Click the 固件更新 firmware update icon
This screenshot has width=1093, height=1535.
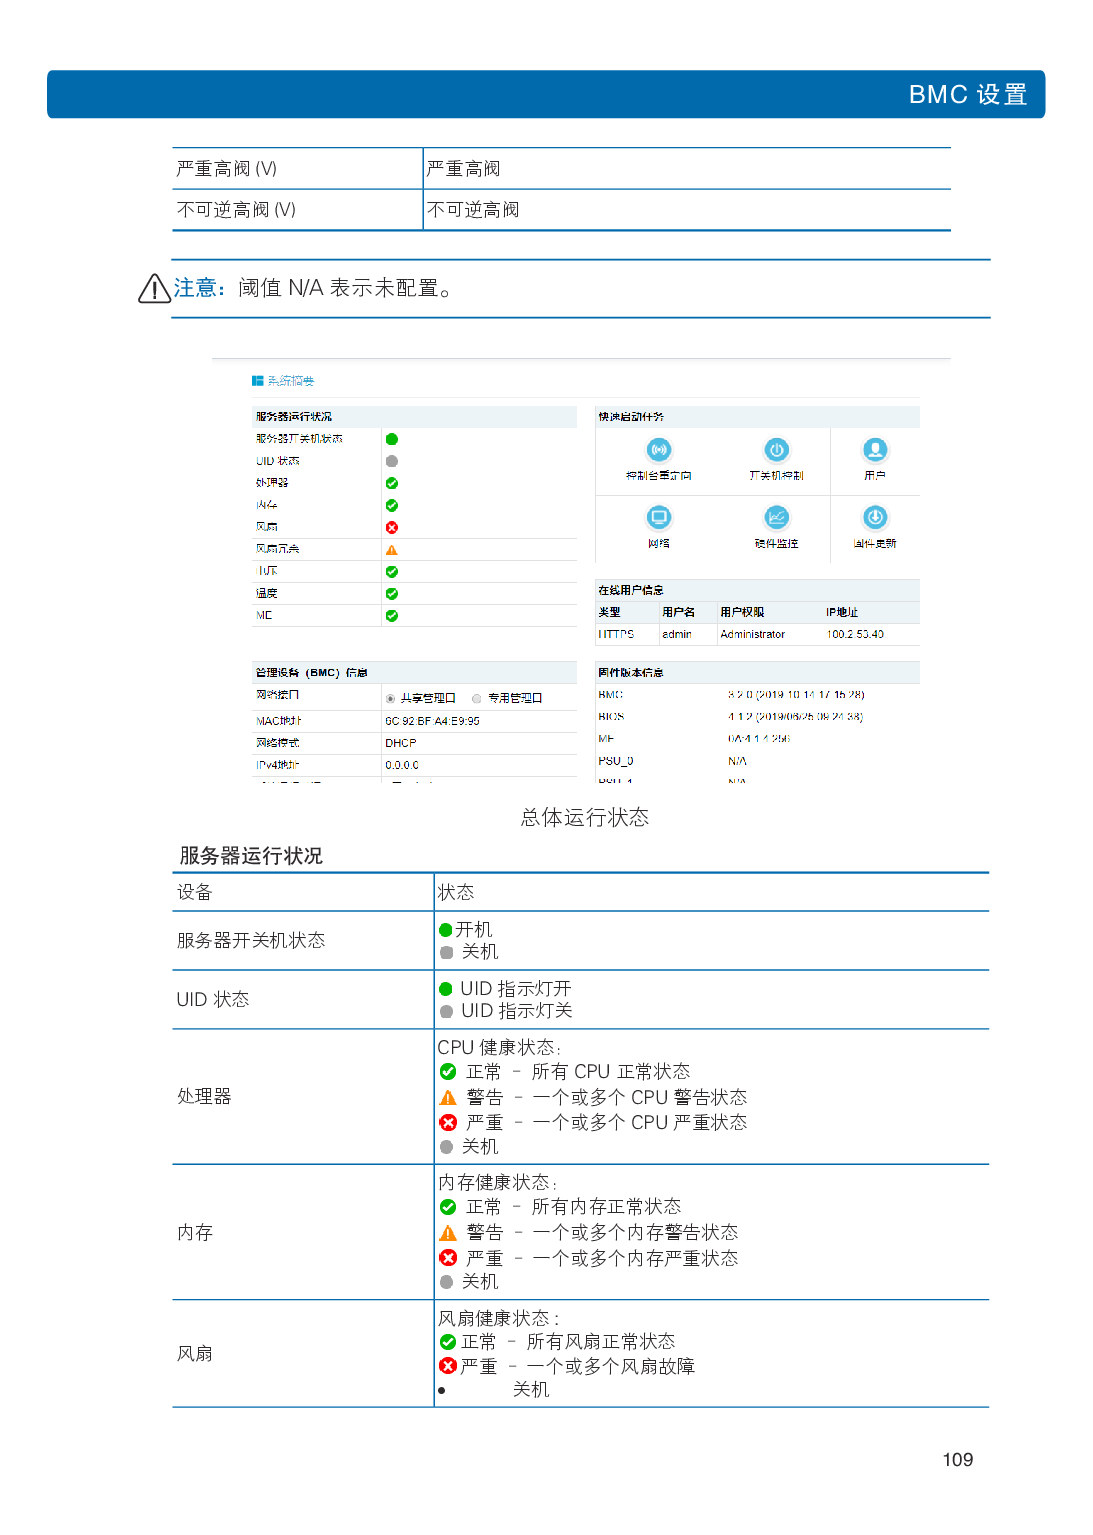point(875,518)
